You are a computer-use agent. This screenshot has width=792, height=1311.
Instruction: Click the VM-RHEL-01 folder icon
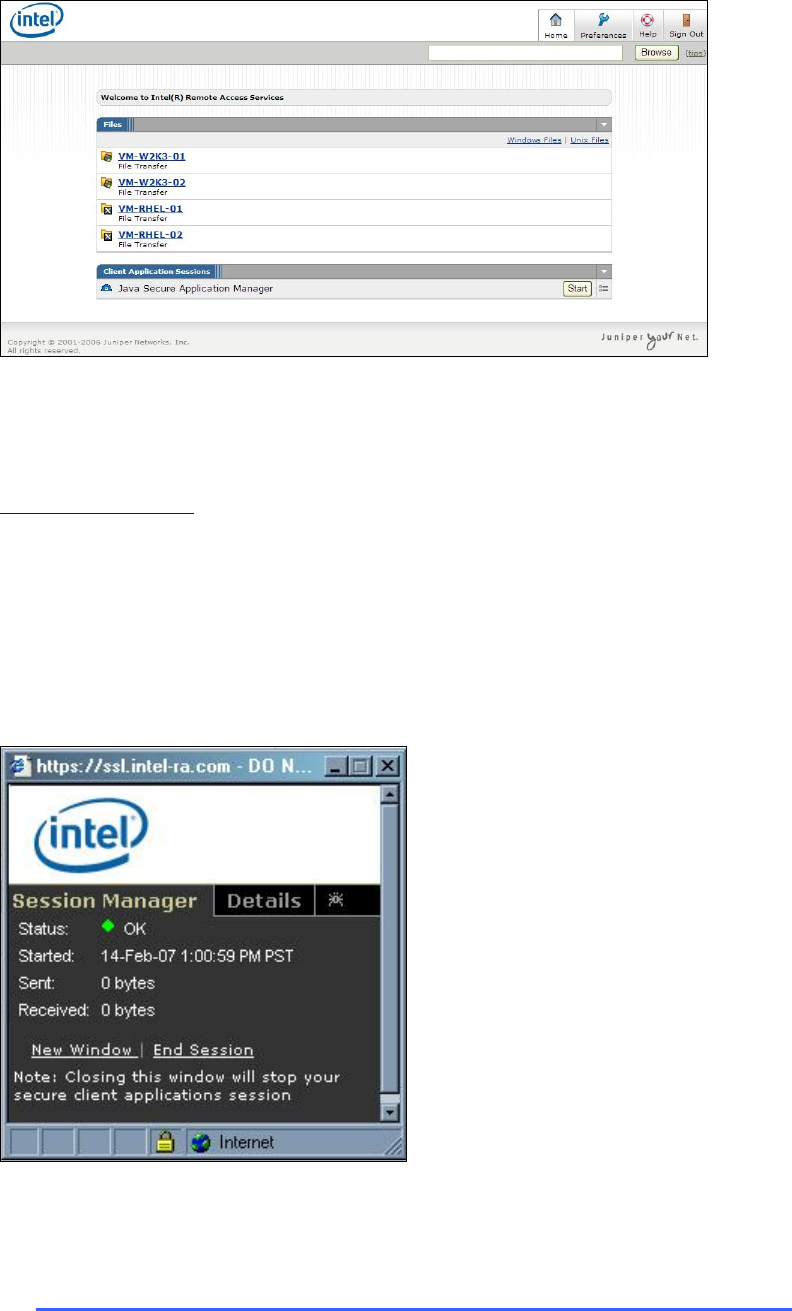(x=106, y=209)
